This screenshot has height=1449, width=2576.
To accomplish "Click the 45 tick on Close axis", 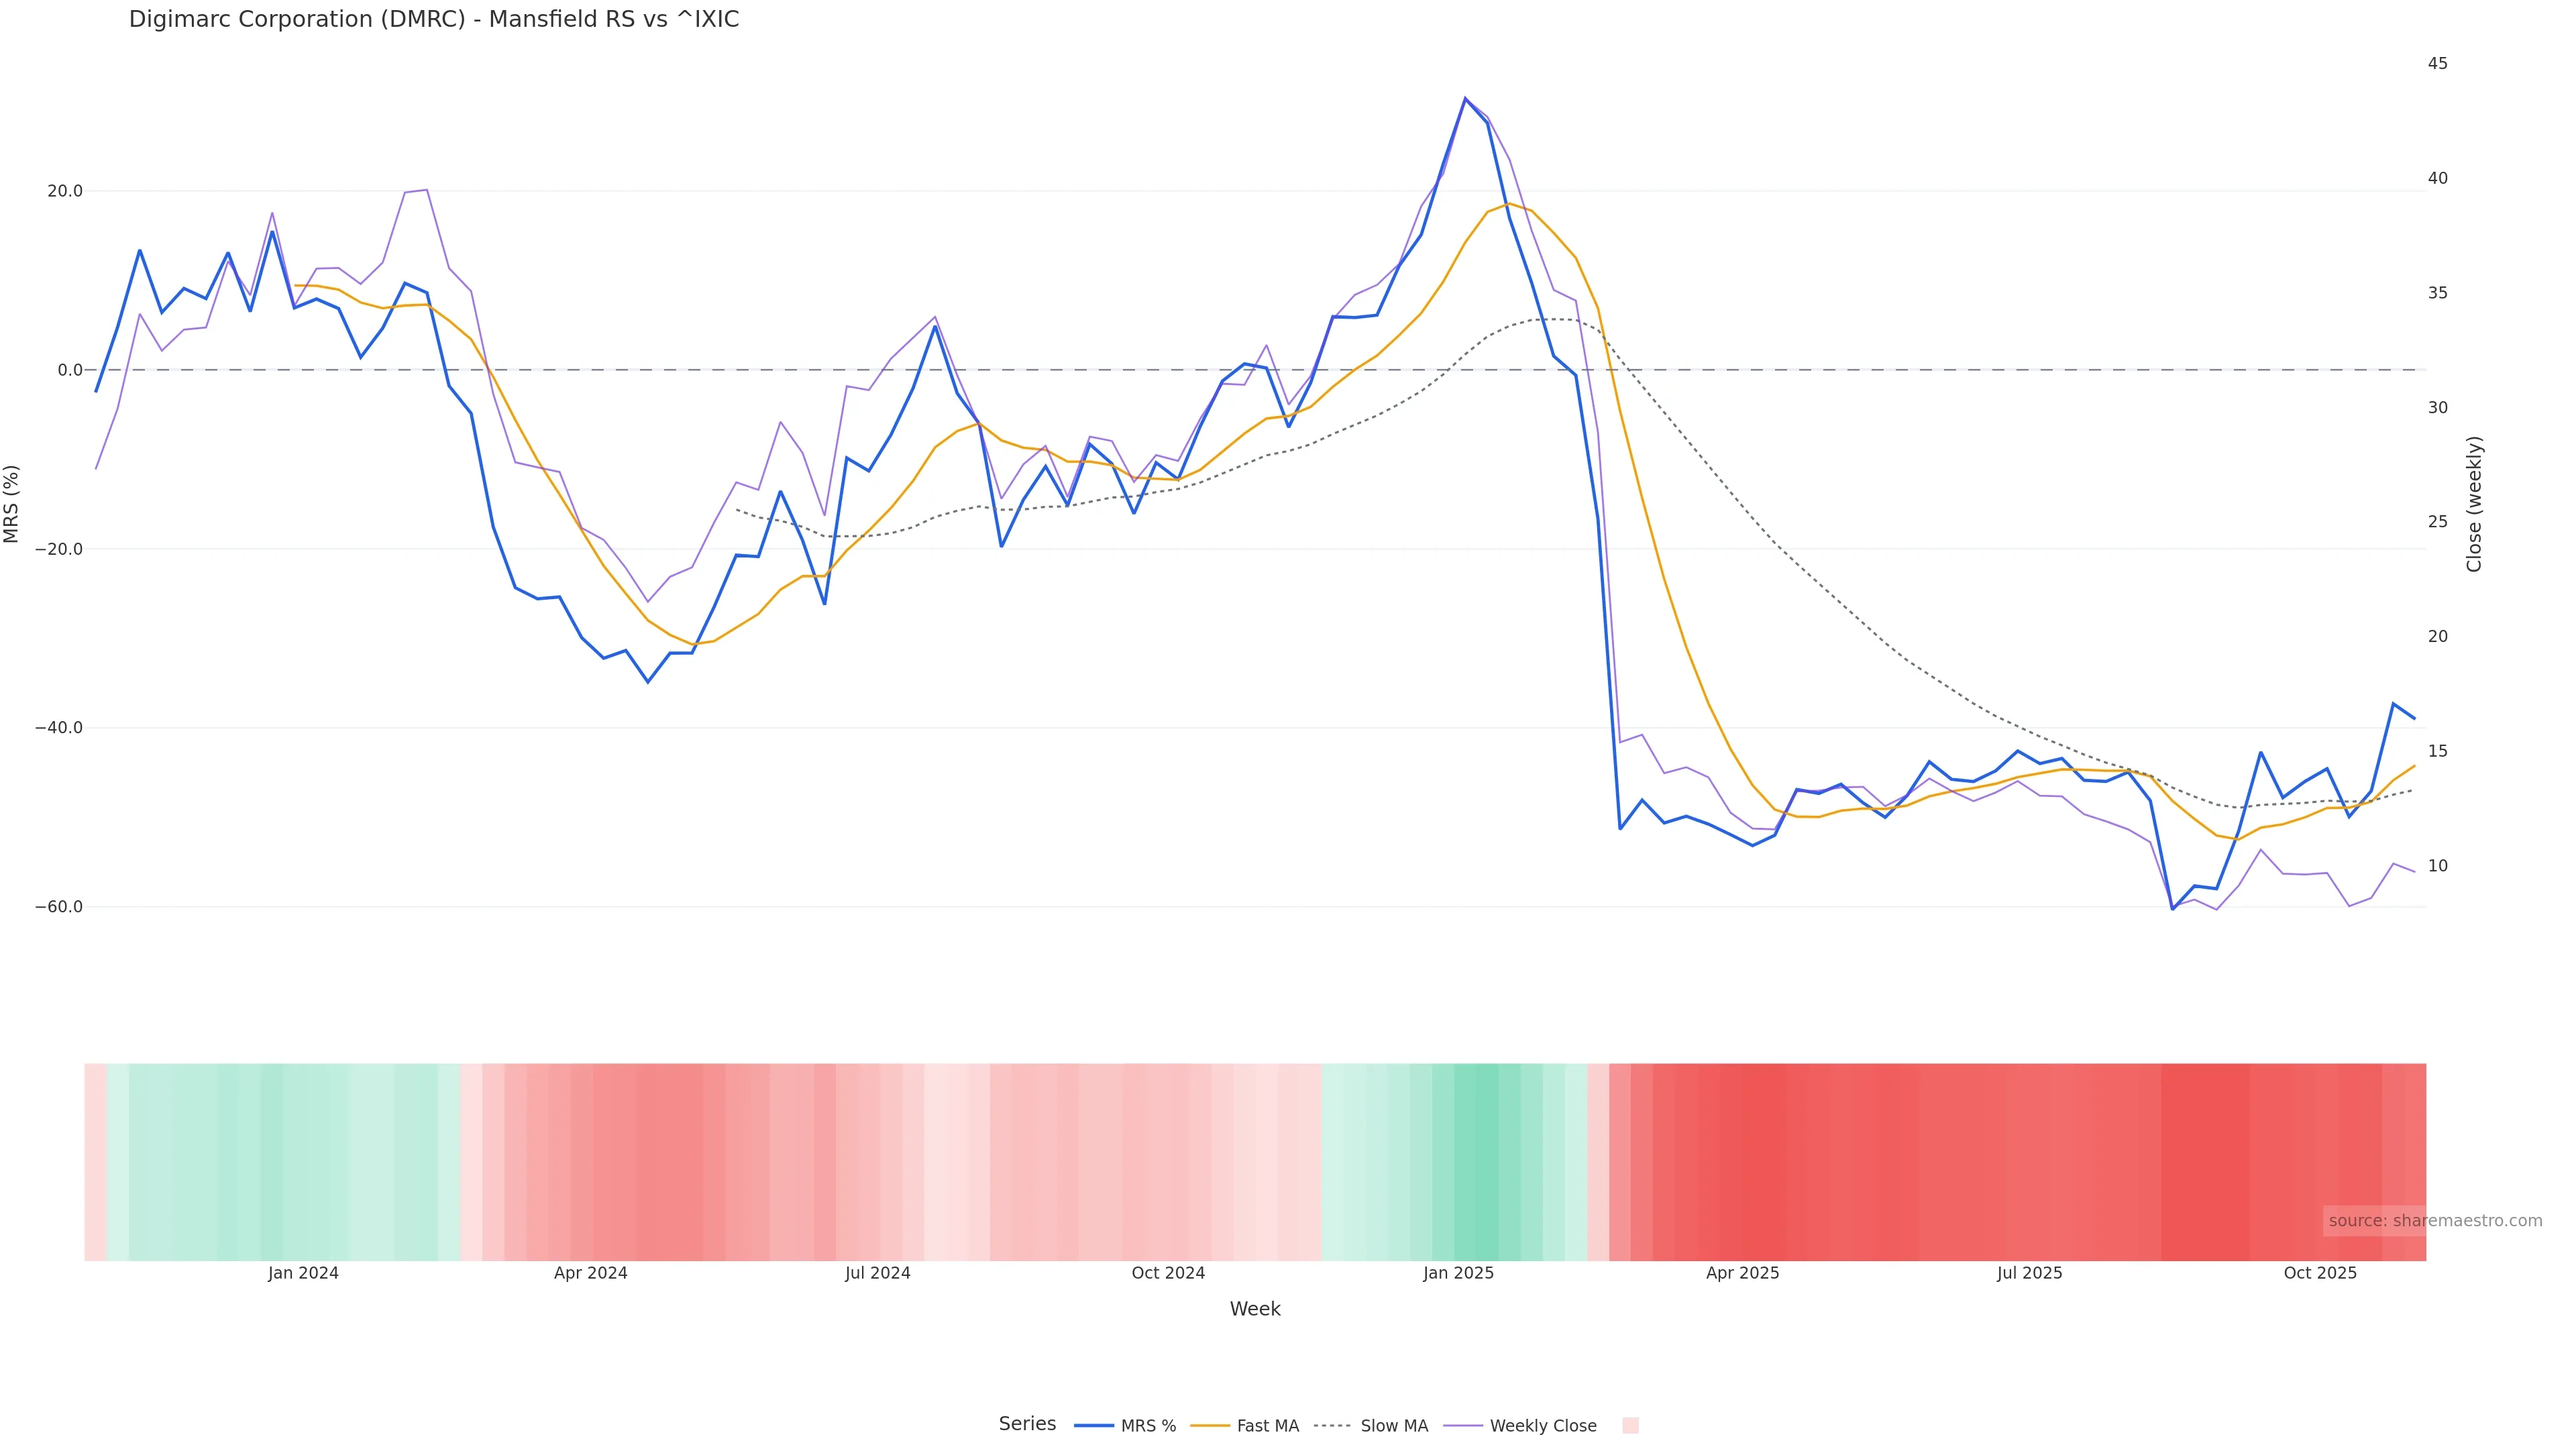I will (x=2437, y=64).
